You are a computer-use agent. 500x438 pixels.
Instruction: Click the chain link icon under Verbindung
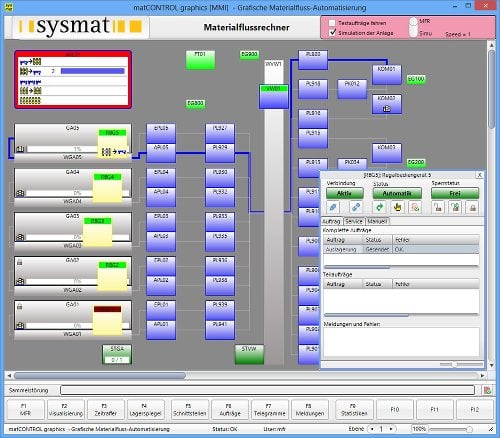(356, 207)
